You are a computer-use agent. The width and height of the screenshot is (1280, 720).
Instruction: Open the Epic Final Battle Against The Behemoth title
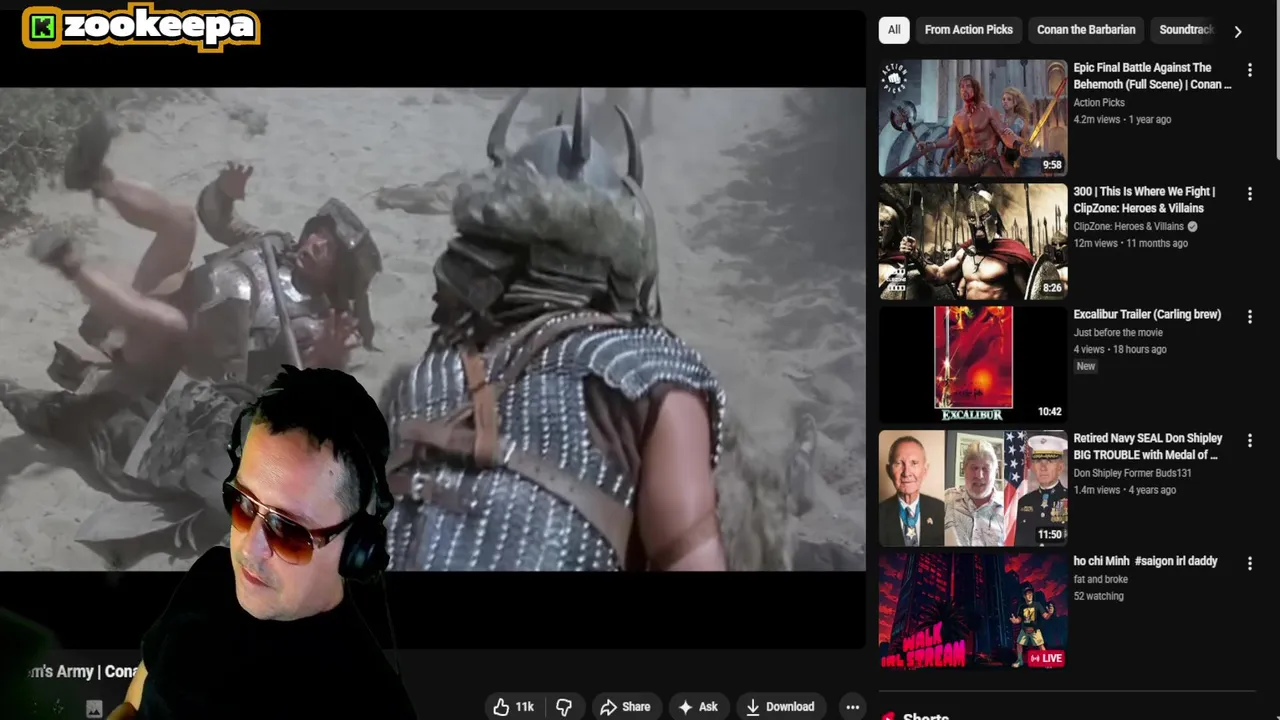coord(1152,76)
